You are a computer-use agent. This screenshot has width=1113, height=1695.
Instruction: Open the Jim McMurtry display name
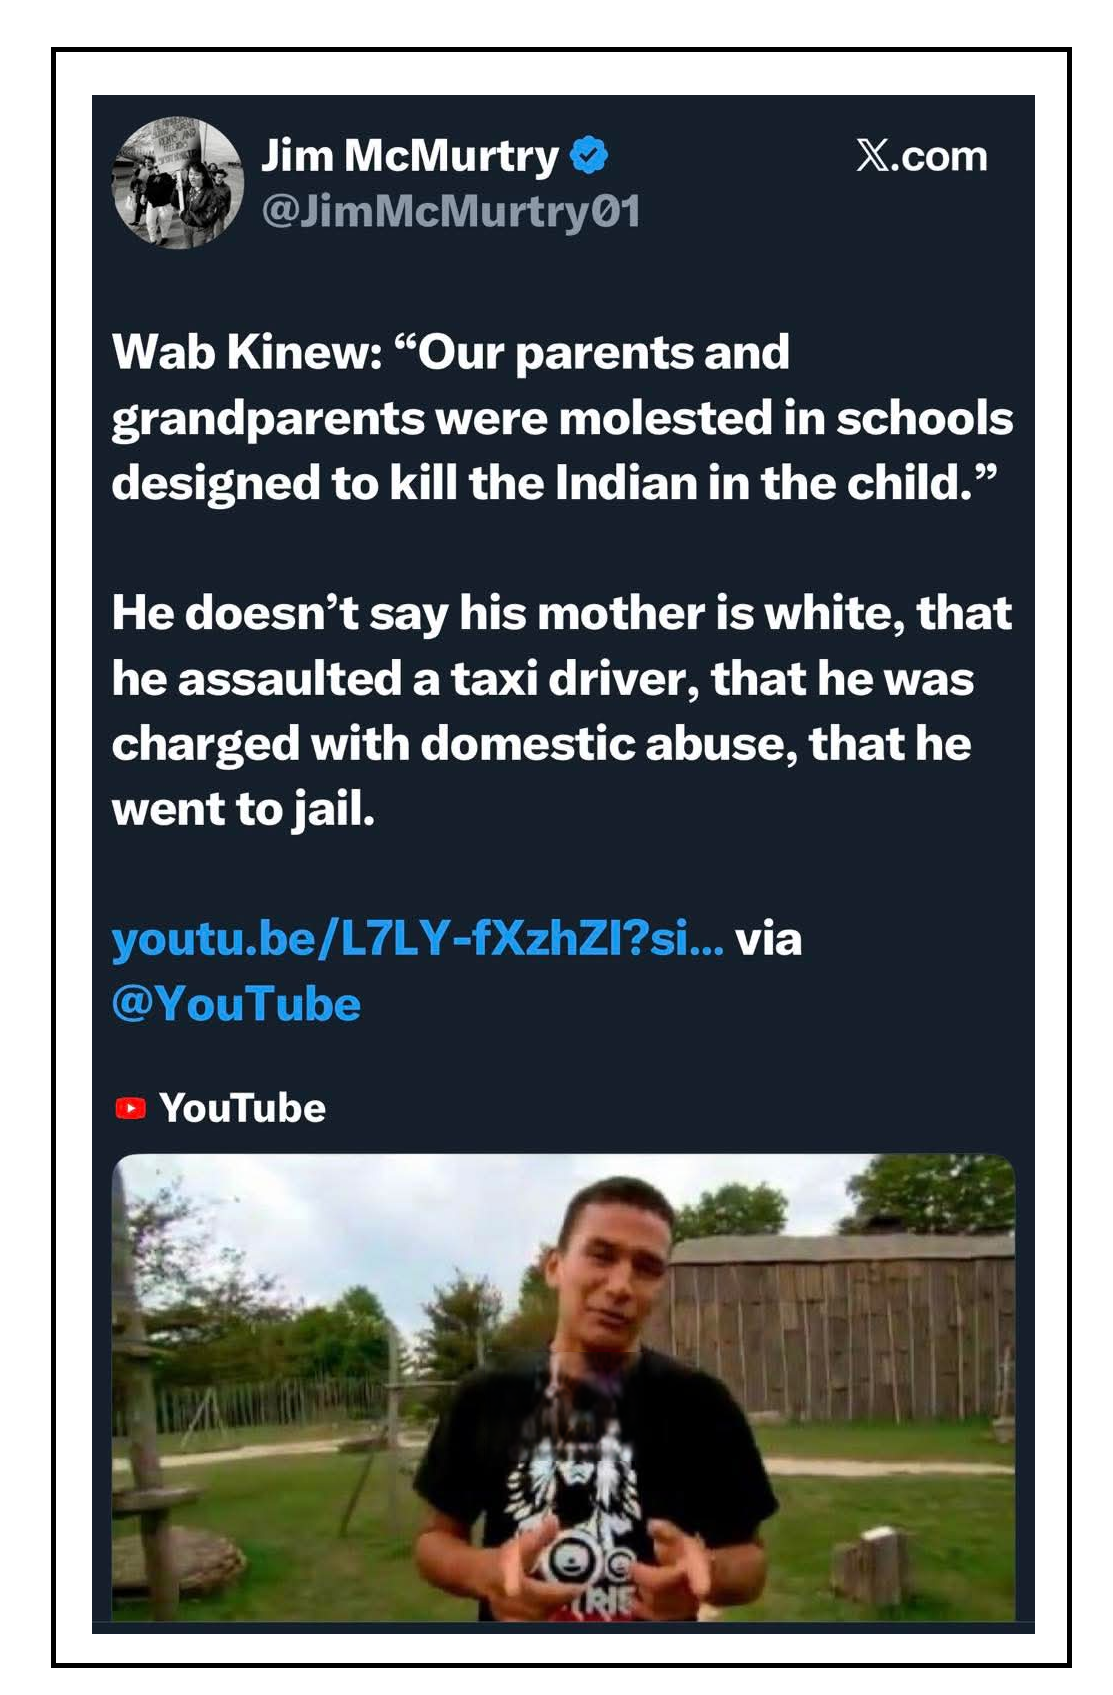coord(410,156)
